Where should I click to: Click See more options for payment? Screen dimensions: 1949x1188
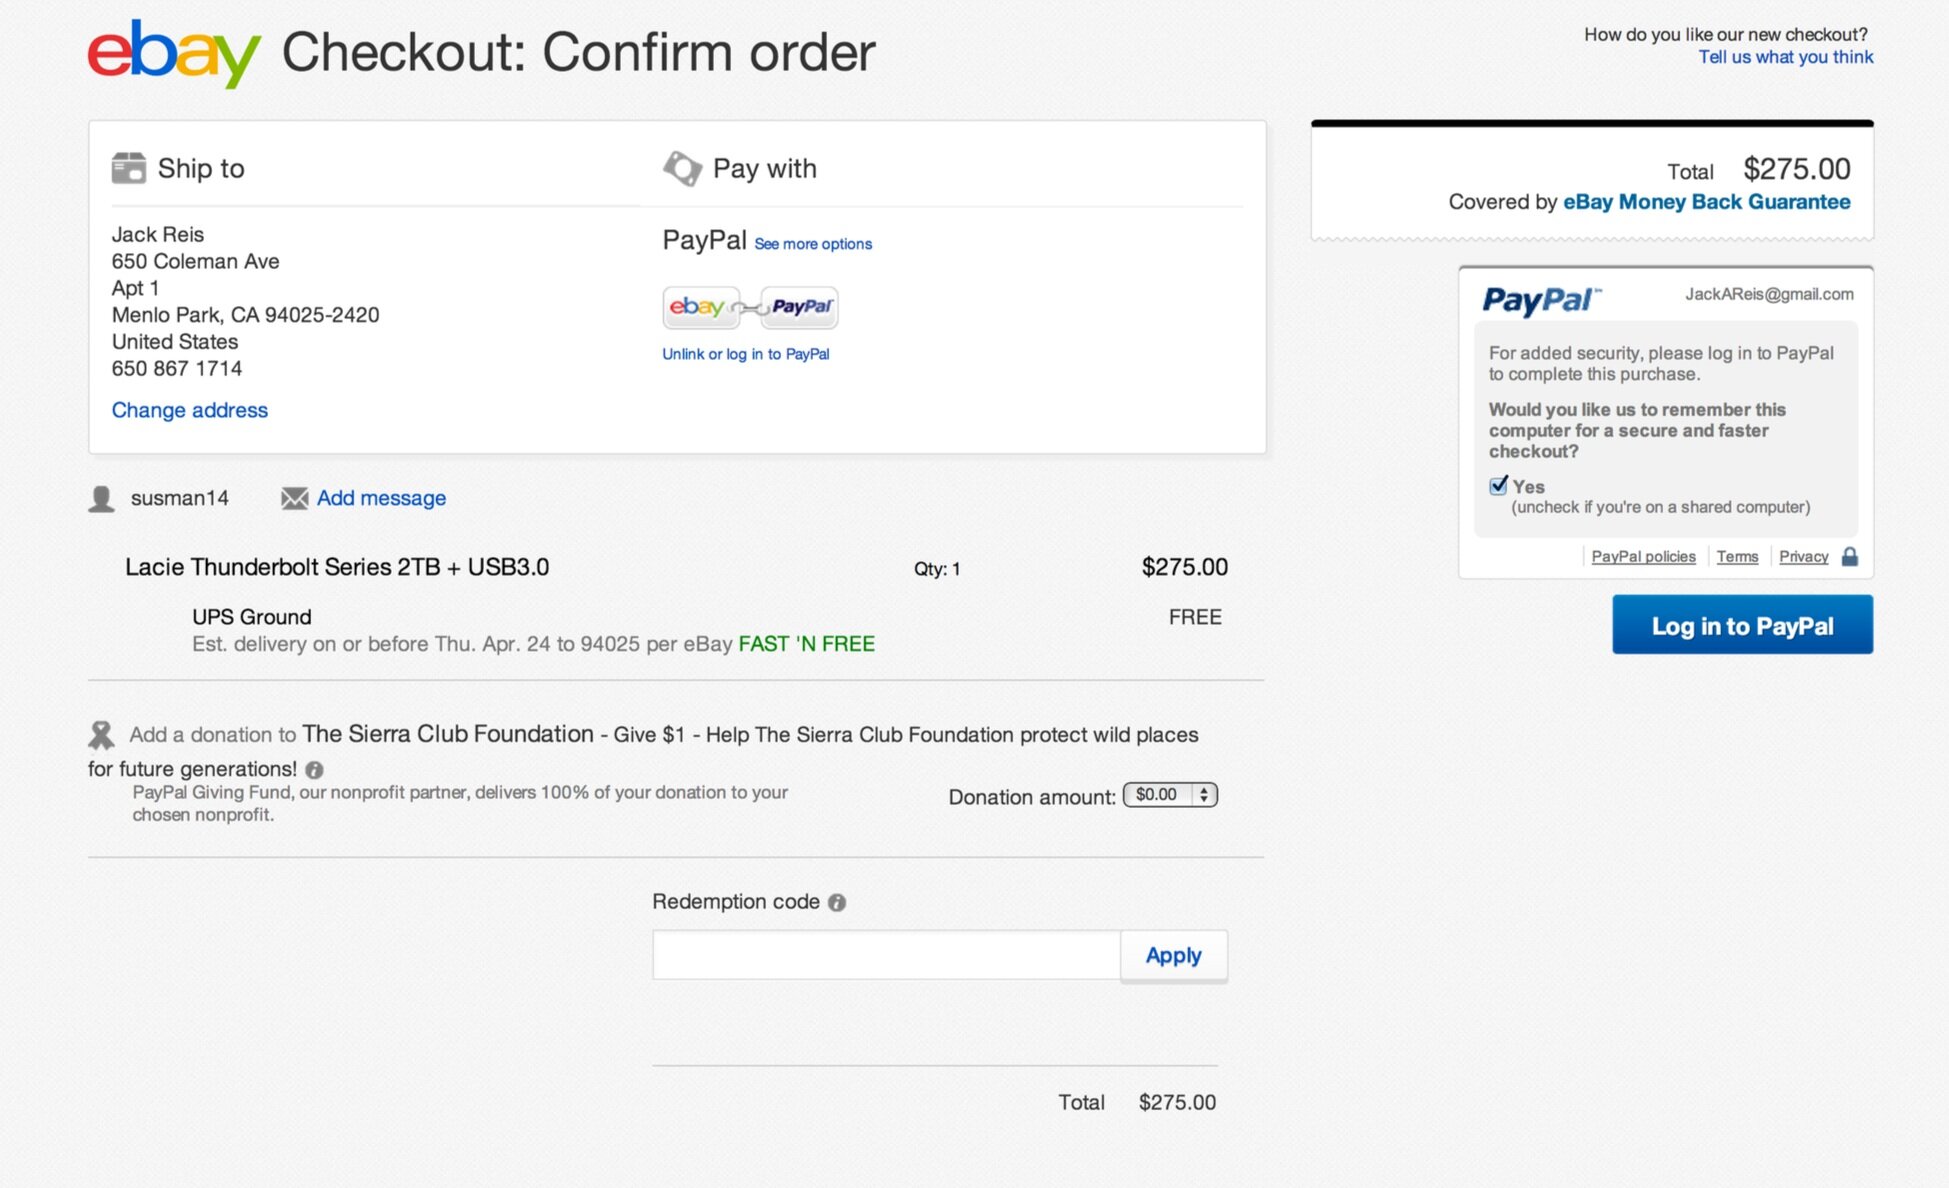(813, 244)
